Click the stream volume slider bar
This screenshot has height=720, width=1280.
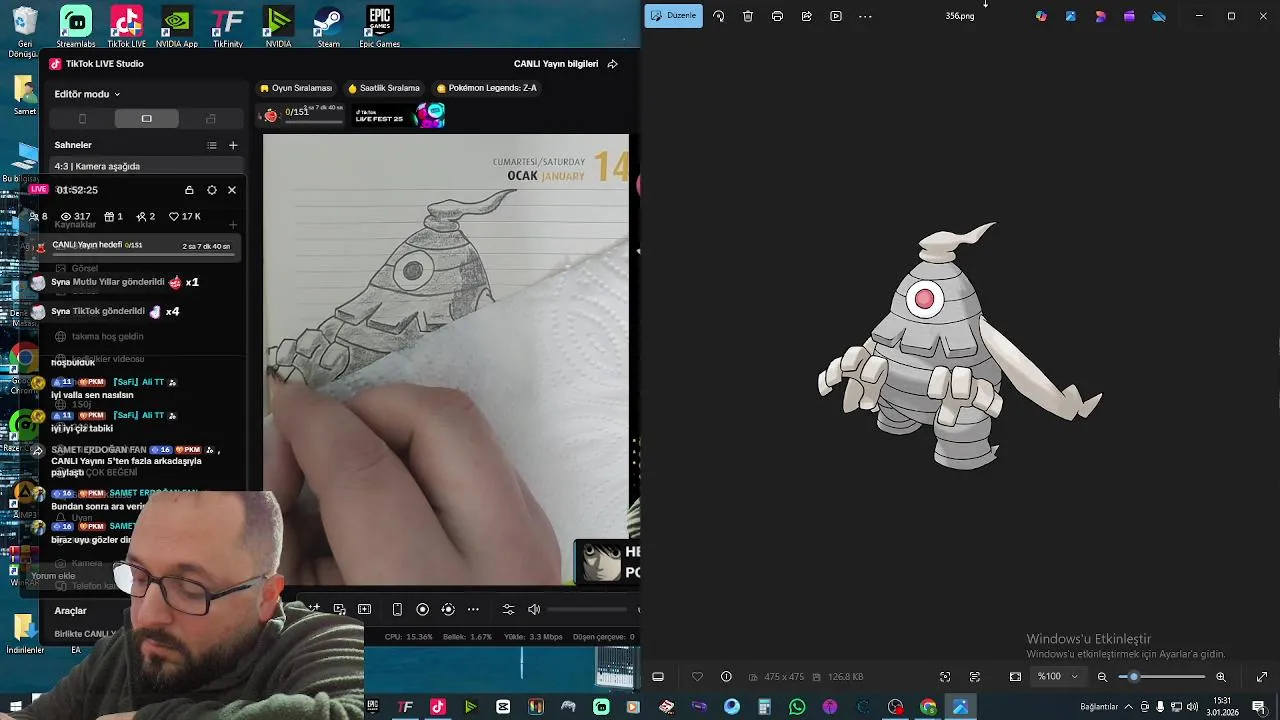coord(587,609)
